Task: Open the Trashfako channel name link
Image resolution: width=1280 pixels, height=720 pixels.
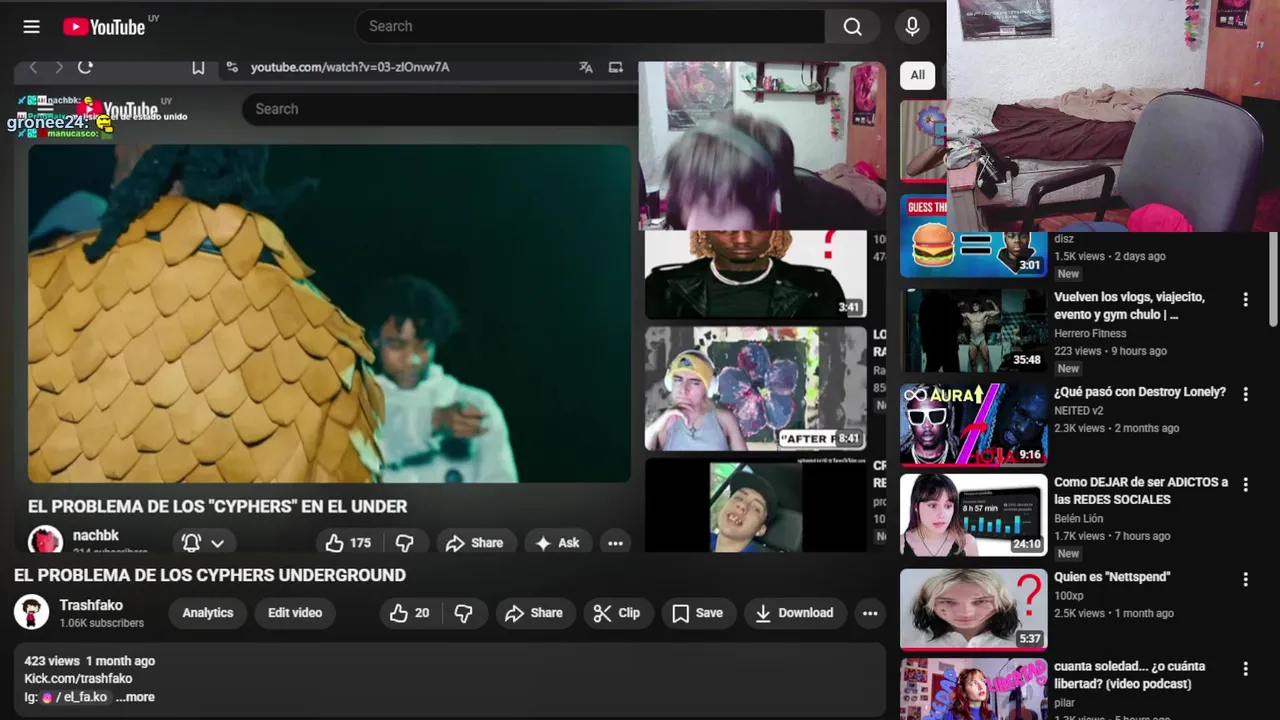Action: (x=91, y=605)
